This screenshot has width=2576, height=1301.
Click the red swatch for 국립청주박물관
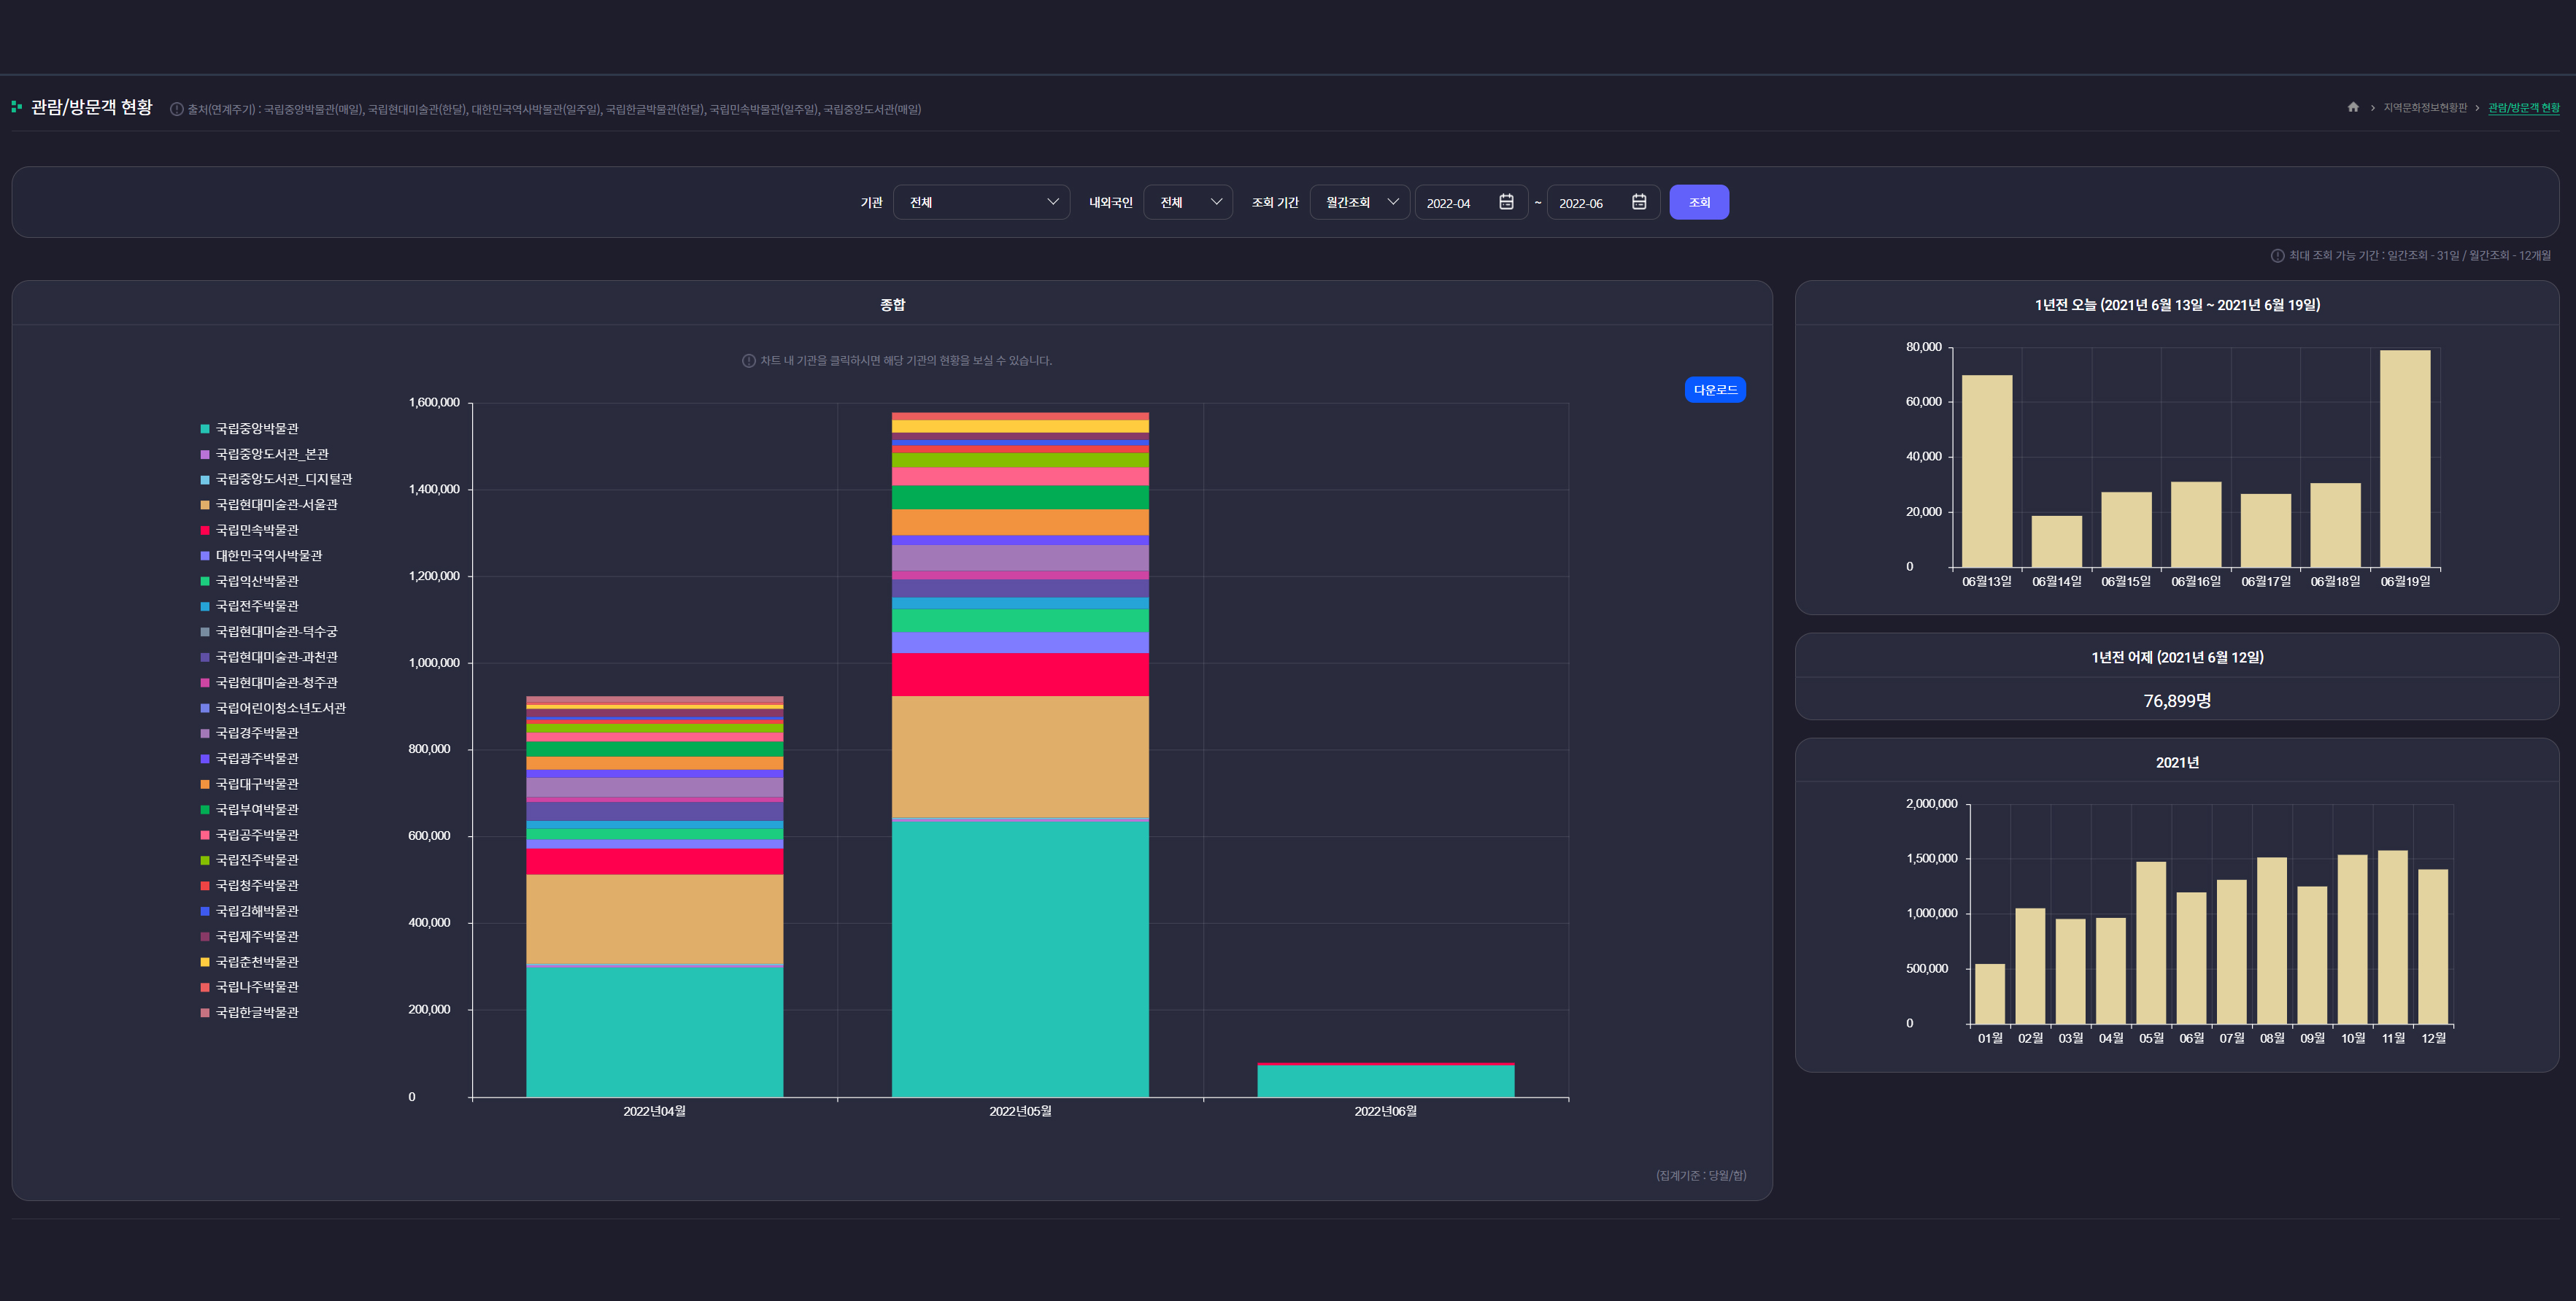[x=205, y=886]
